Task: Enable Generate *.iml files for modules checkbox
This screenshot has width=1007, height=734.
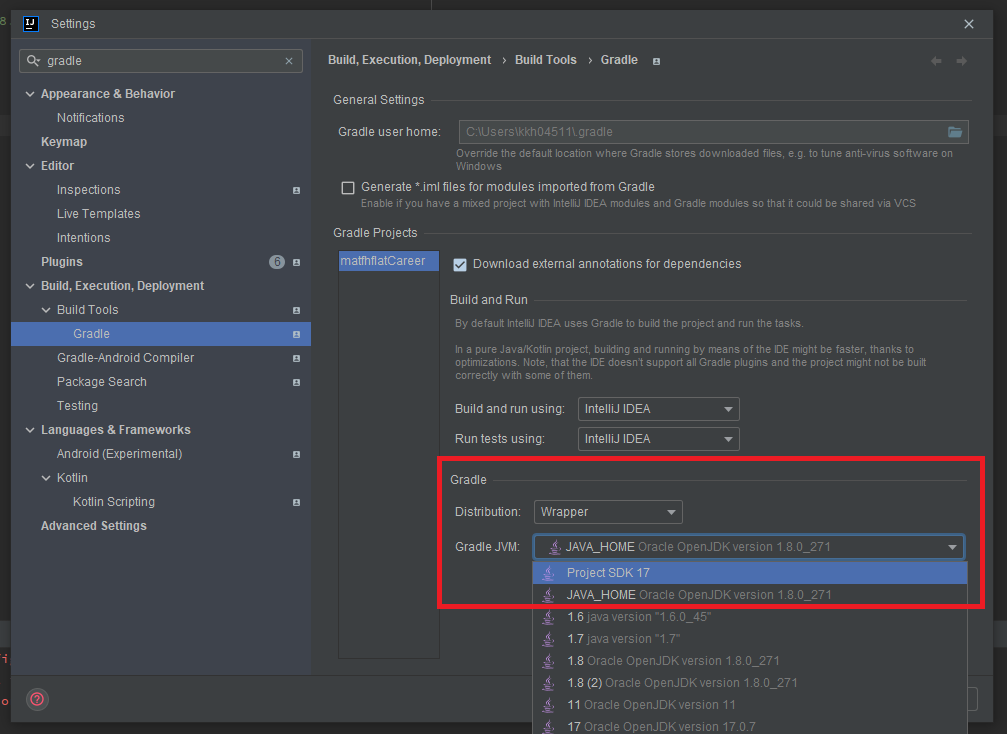Action: coord(348,187)
